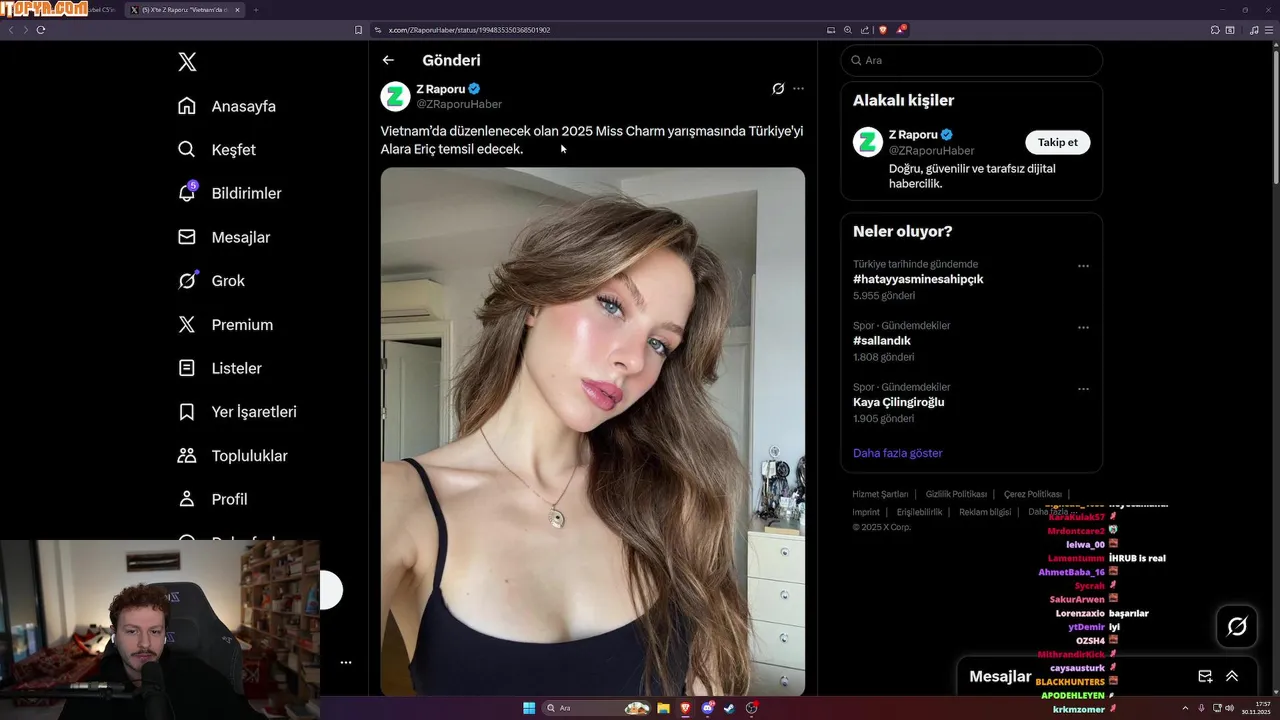Go back using the Gönderi back arrow
The height and width of the screenshot is (720, 1280).
388,60
